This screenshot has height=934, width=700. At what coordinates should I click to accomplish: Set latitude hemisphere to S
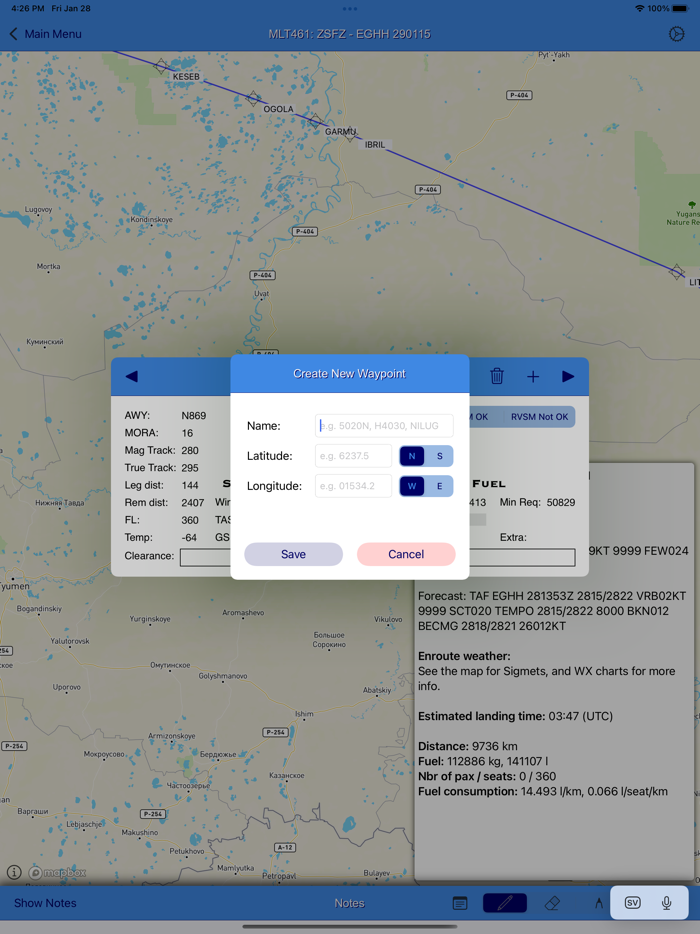point(440,456)
